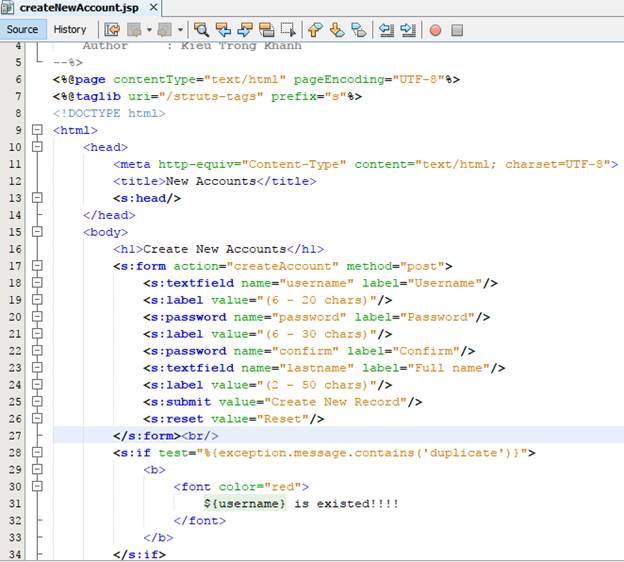624x562 pixels.
Task: Click the exception.message.contains test expression
Action: pos(362,453)
